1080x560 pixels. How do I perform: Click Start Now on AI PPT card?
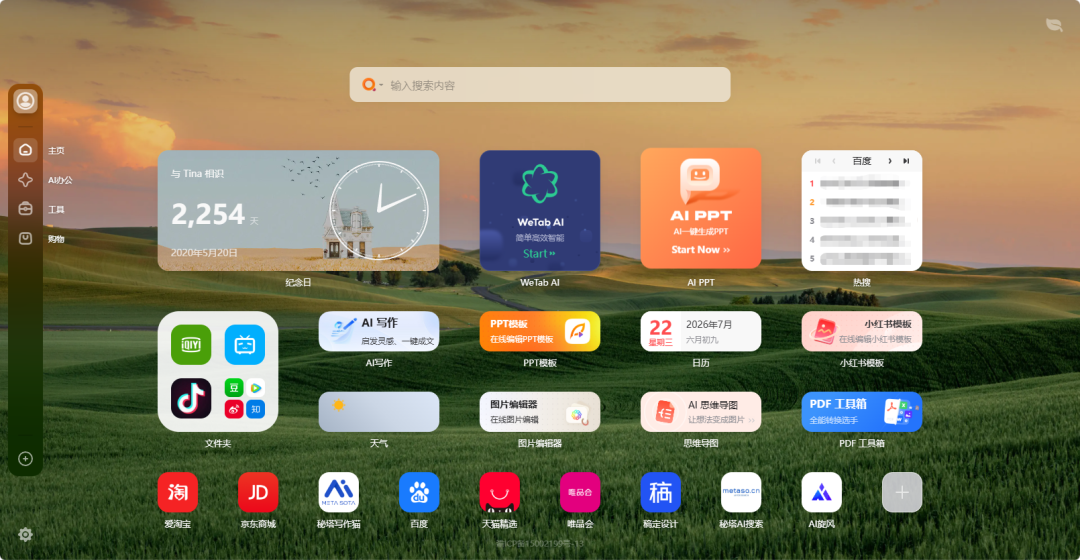700,249
